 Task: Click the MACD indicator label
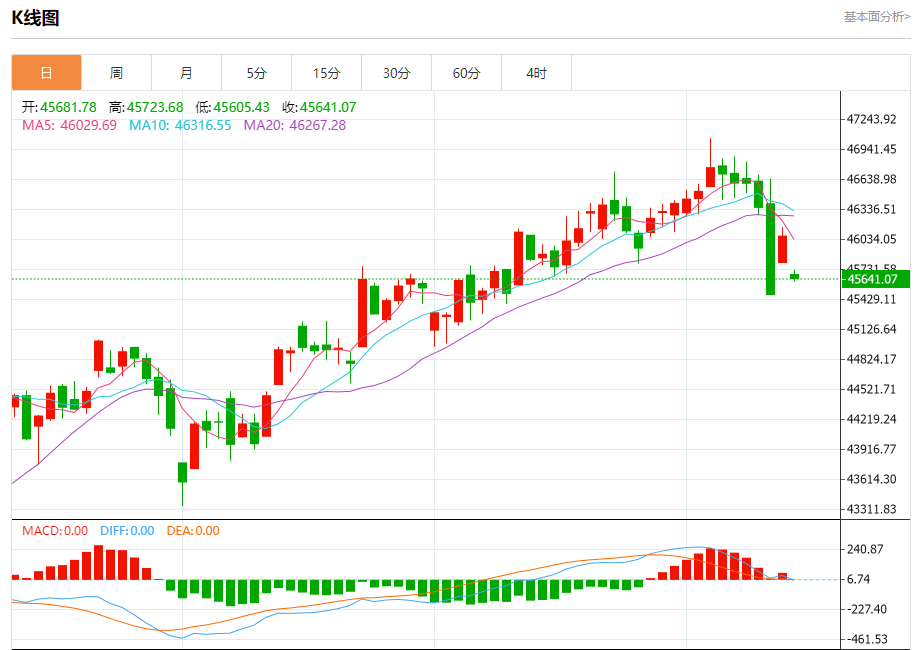pos(55,531)
